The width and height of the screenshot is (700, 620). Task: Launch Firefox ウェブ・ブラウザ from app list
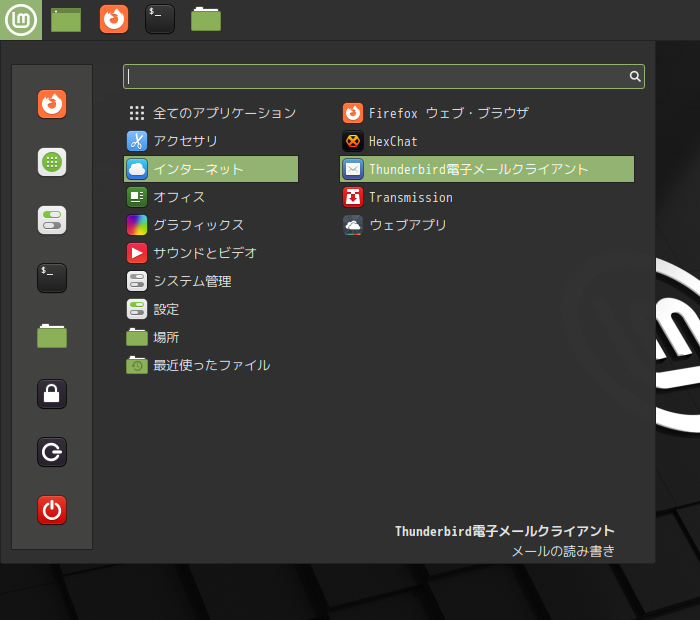pyautogui.click(x=487, y=113)
